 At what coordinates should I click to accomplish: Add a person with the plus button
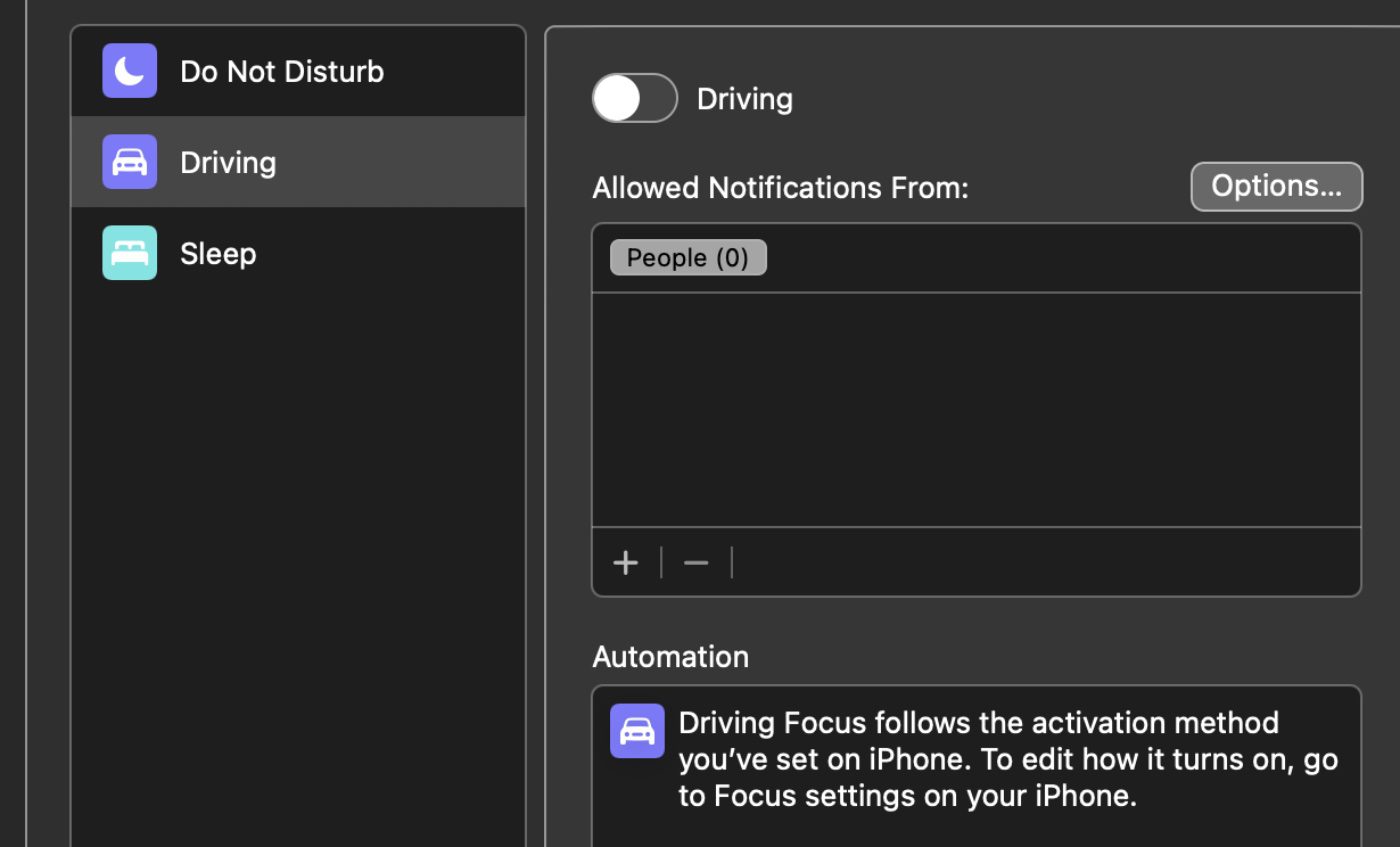(x=626, y=563)
